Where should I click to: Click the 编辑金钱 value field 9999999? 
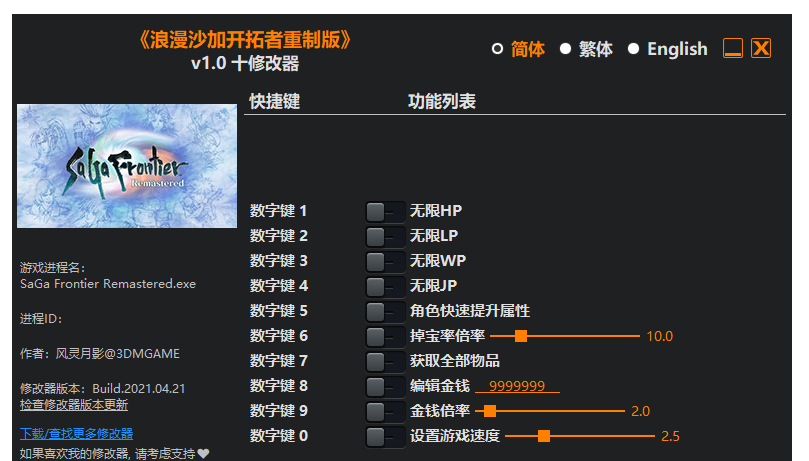[517, 386]
